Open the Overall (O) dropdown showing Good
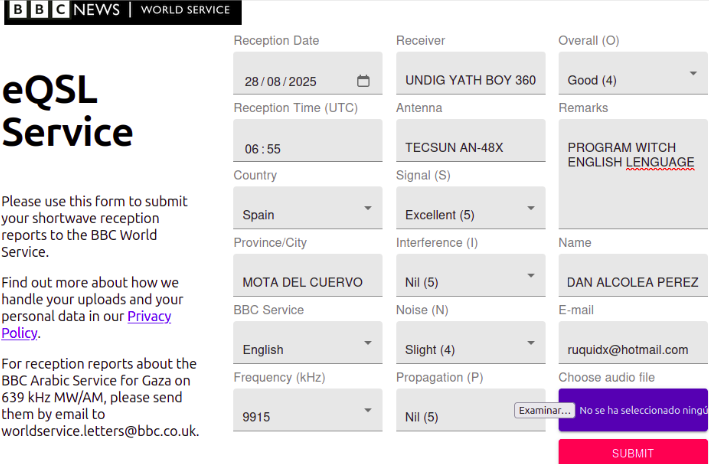The image size is (709, 464). tap(632, 74)
